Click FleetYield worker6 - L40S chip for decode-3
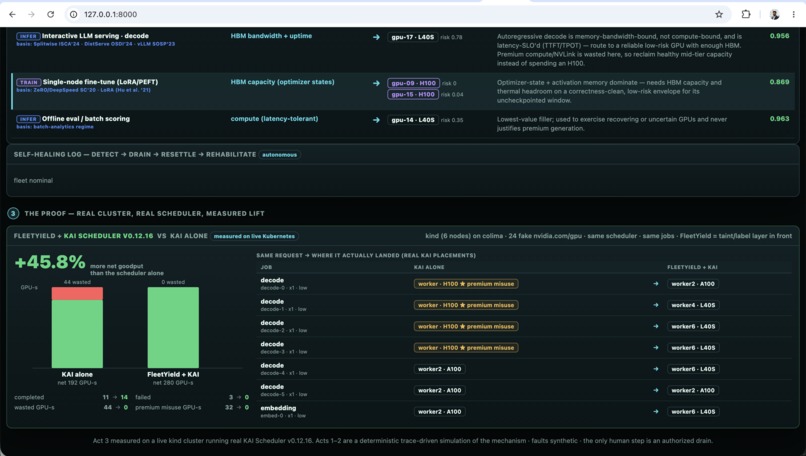Viewport: 806px width, 456px height. [x=693, y=348]
